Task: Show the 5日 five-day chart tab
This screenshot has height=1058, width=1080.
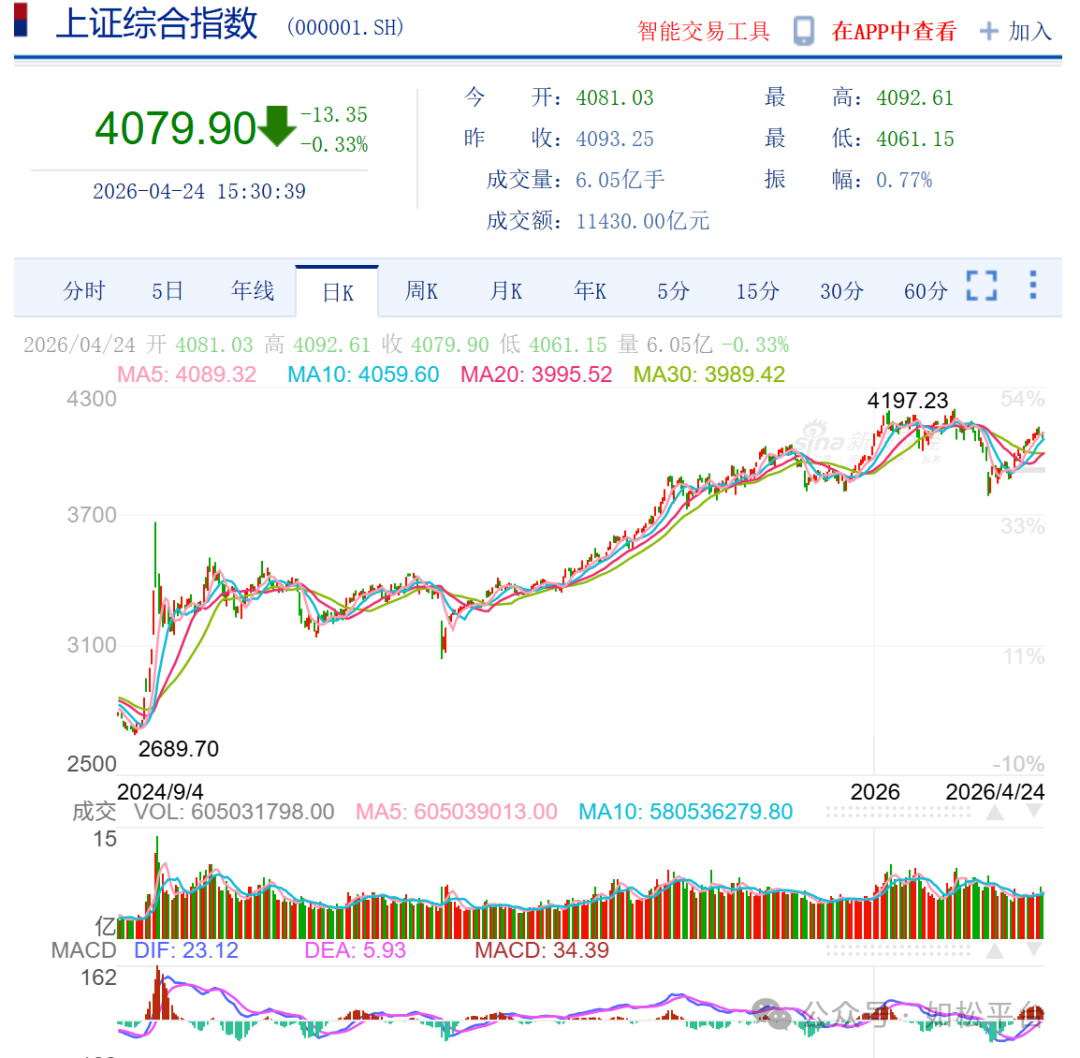Action: (168, 291)
